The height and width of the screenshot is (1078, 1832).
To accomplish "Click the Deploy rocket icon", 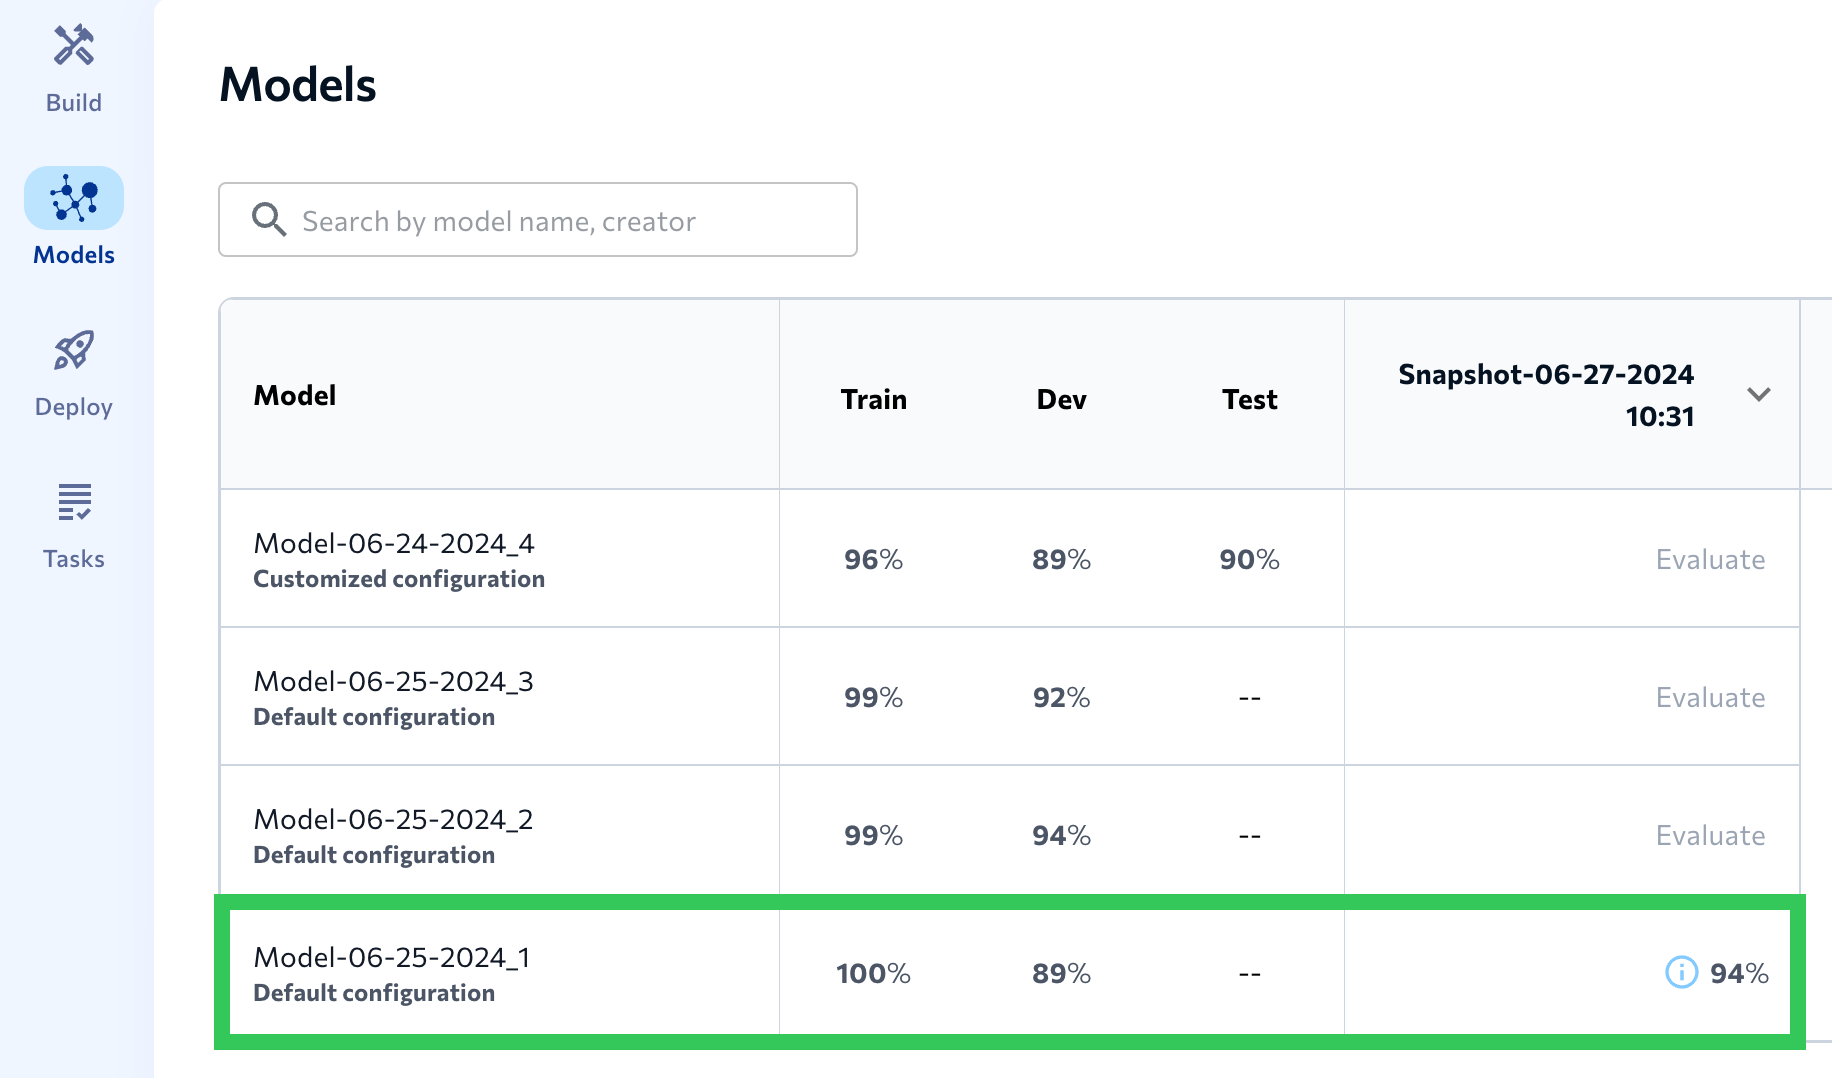I will tap(74, 351).
